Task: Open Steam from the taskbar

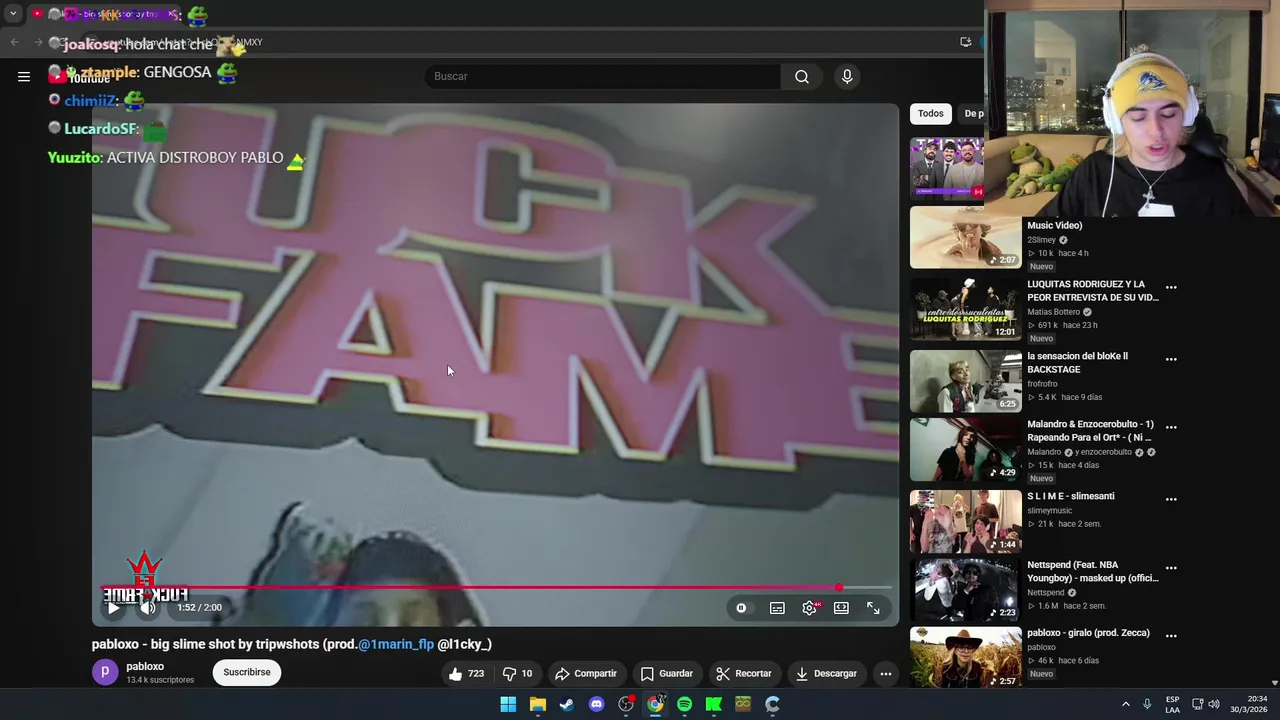Action: 566,704
